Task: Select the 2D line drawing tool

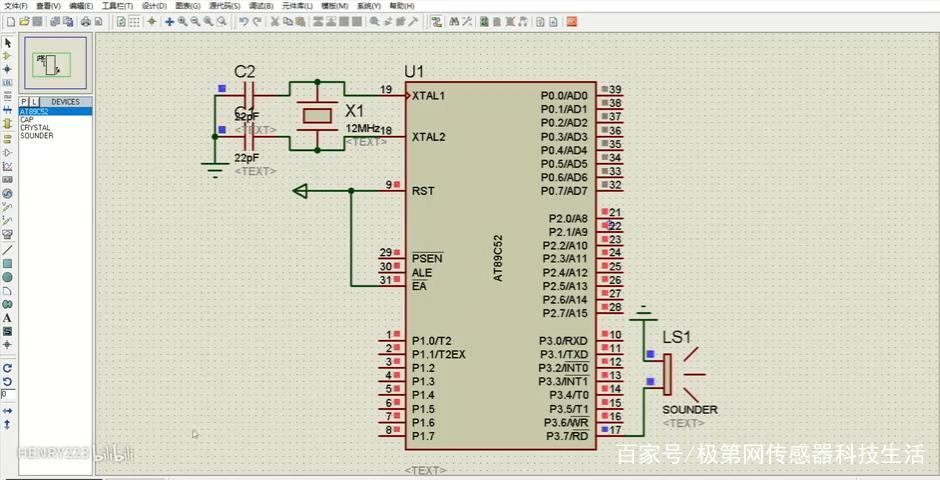Action: click(8, 249)
